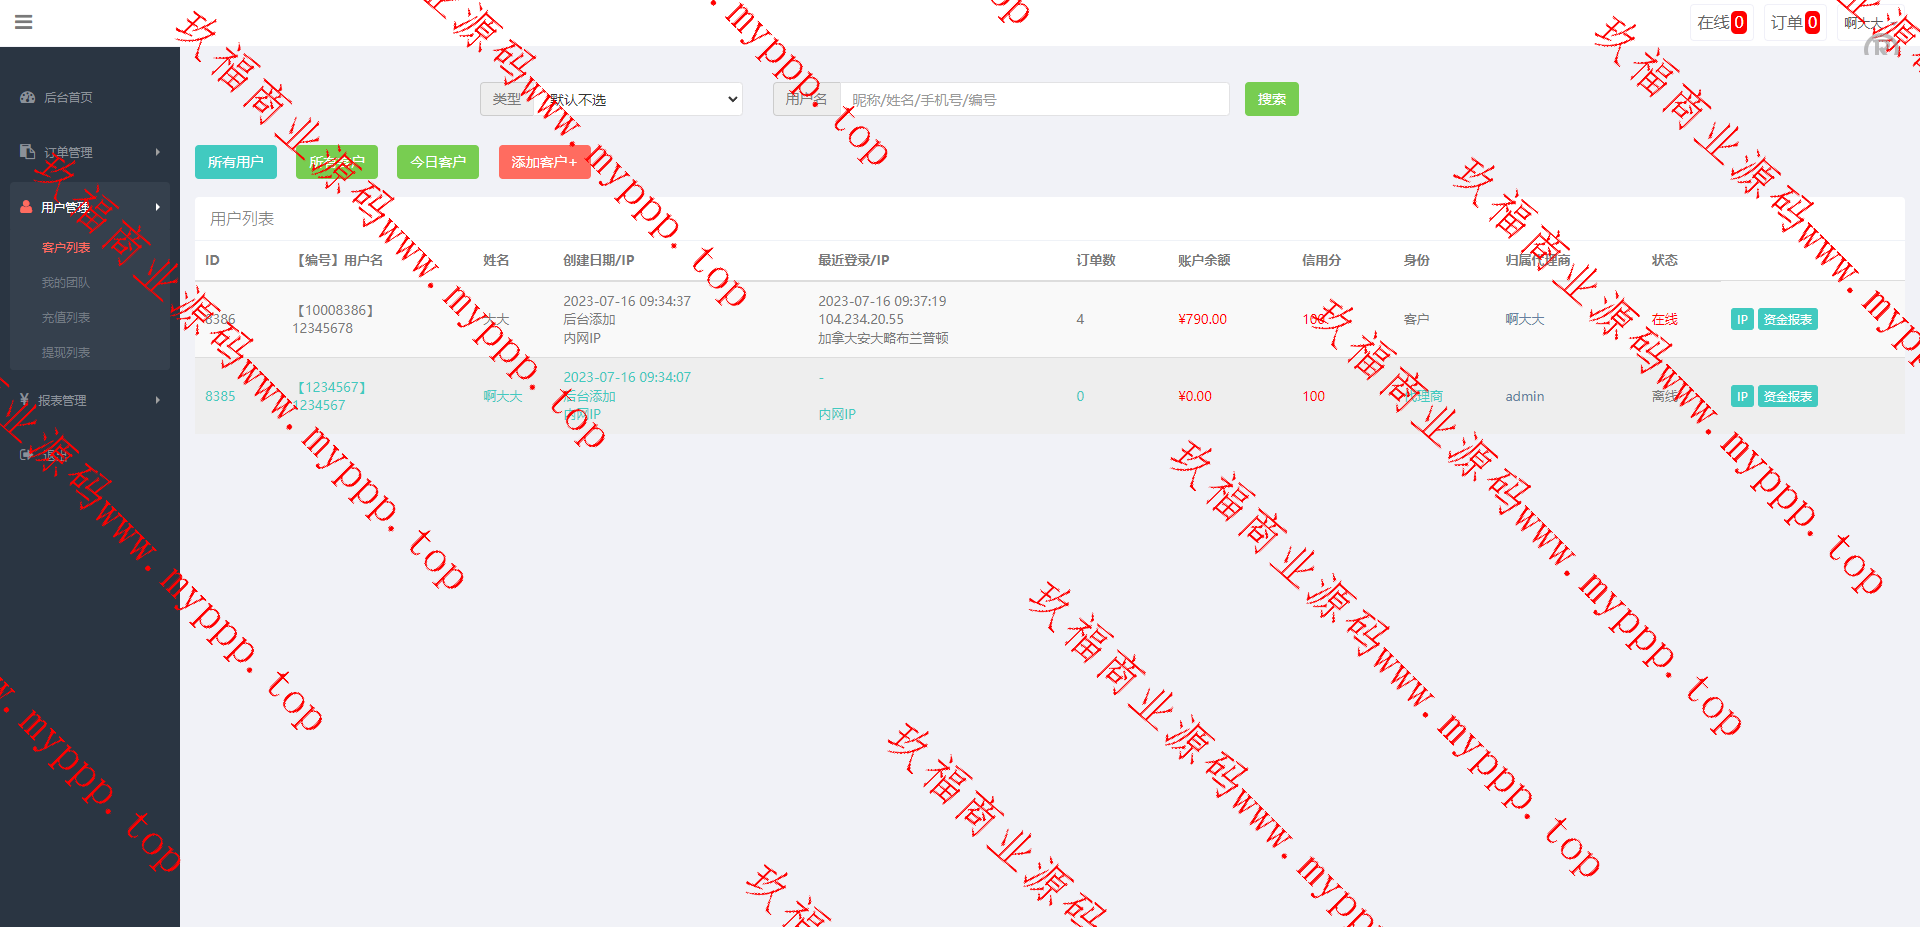Focus the 用户名 search input field
This screenshot has width=1920, height=927.
(1034, 100)
